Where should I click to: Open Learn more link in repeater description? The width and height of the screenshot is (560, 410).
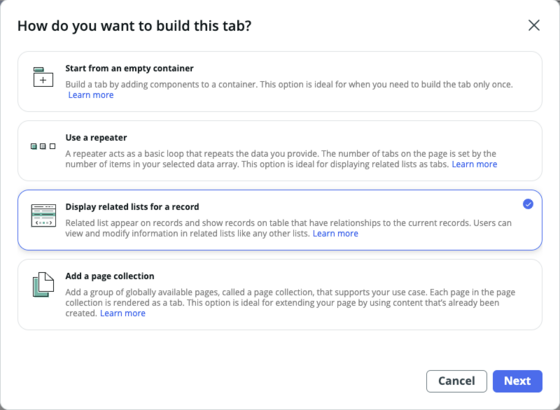474,164
